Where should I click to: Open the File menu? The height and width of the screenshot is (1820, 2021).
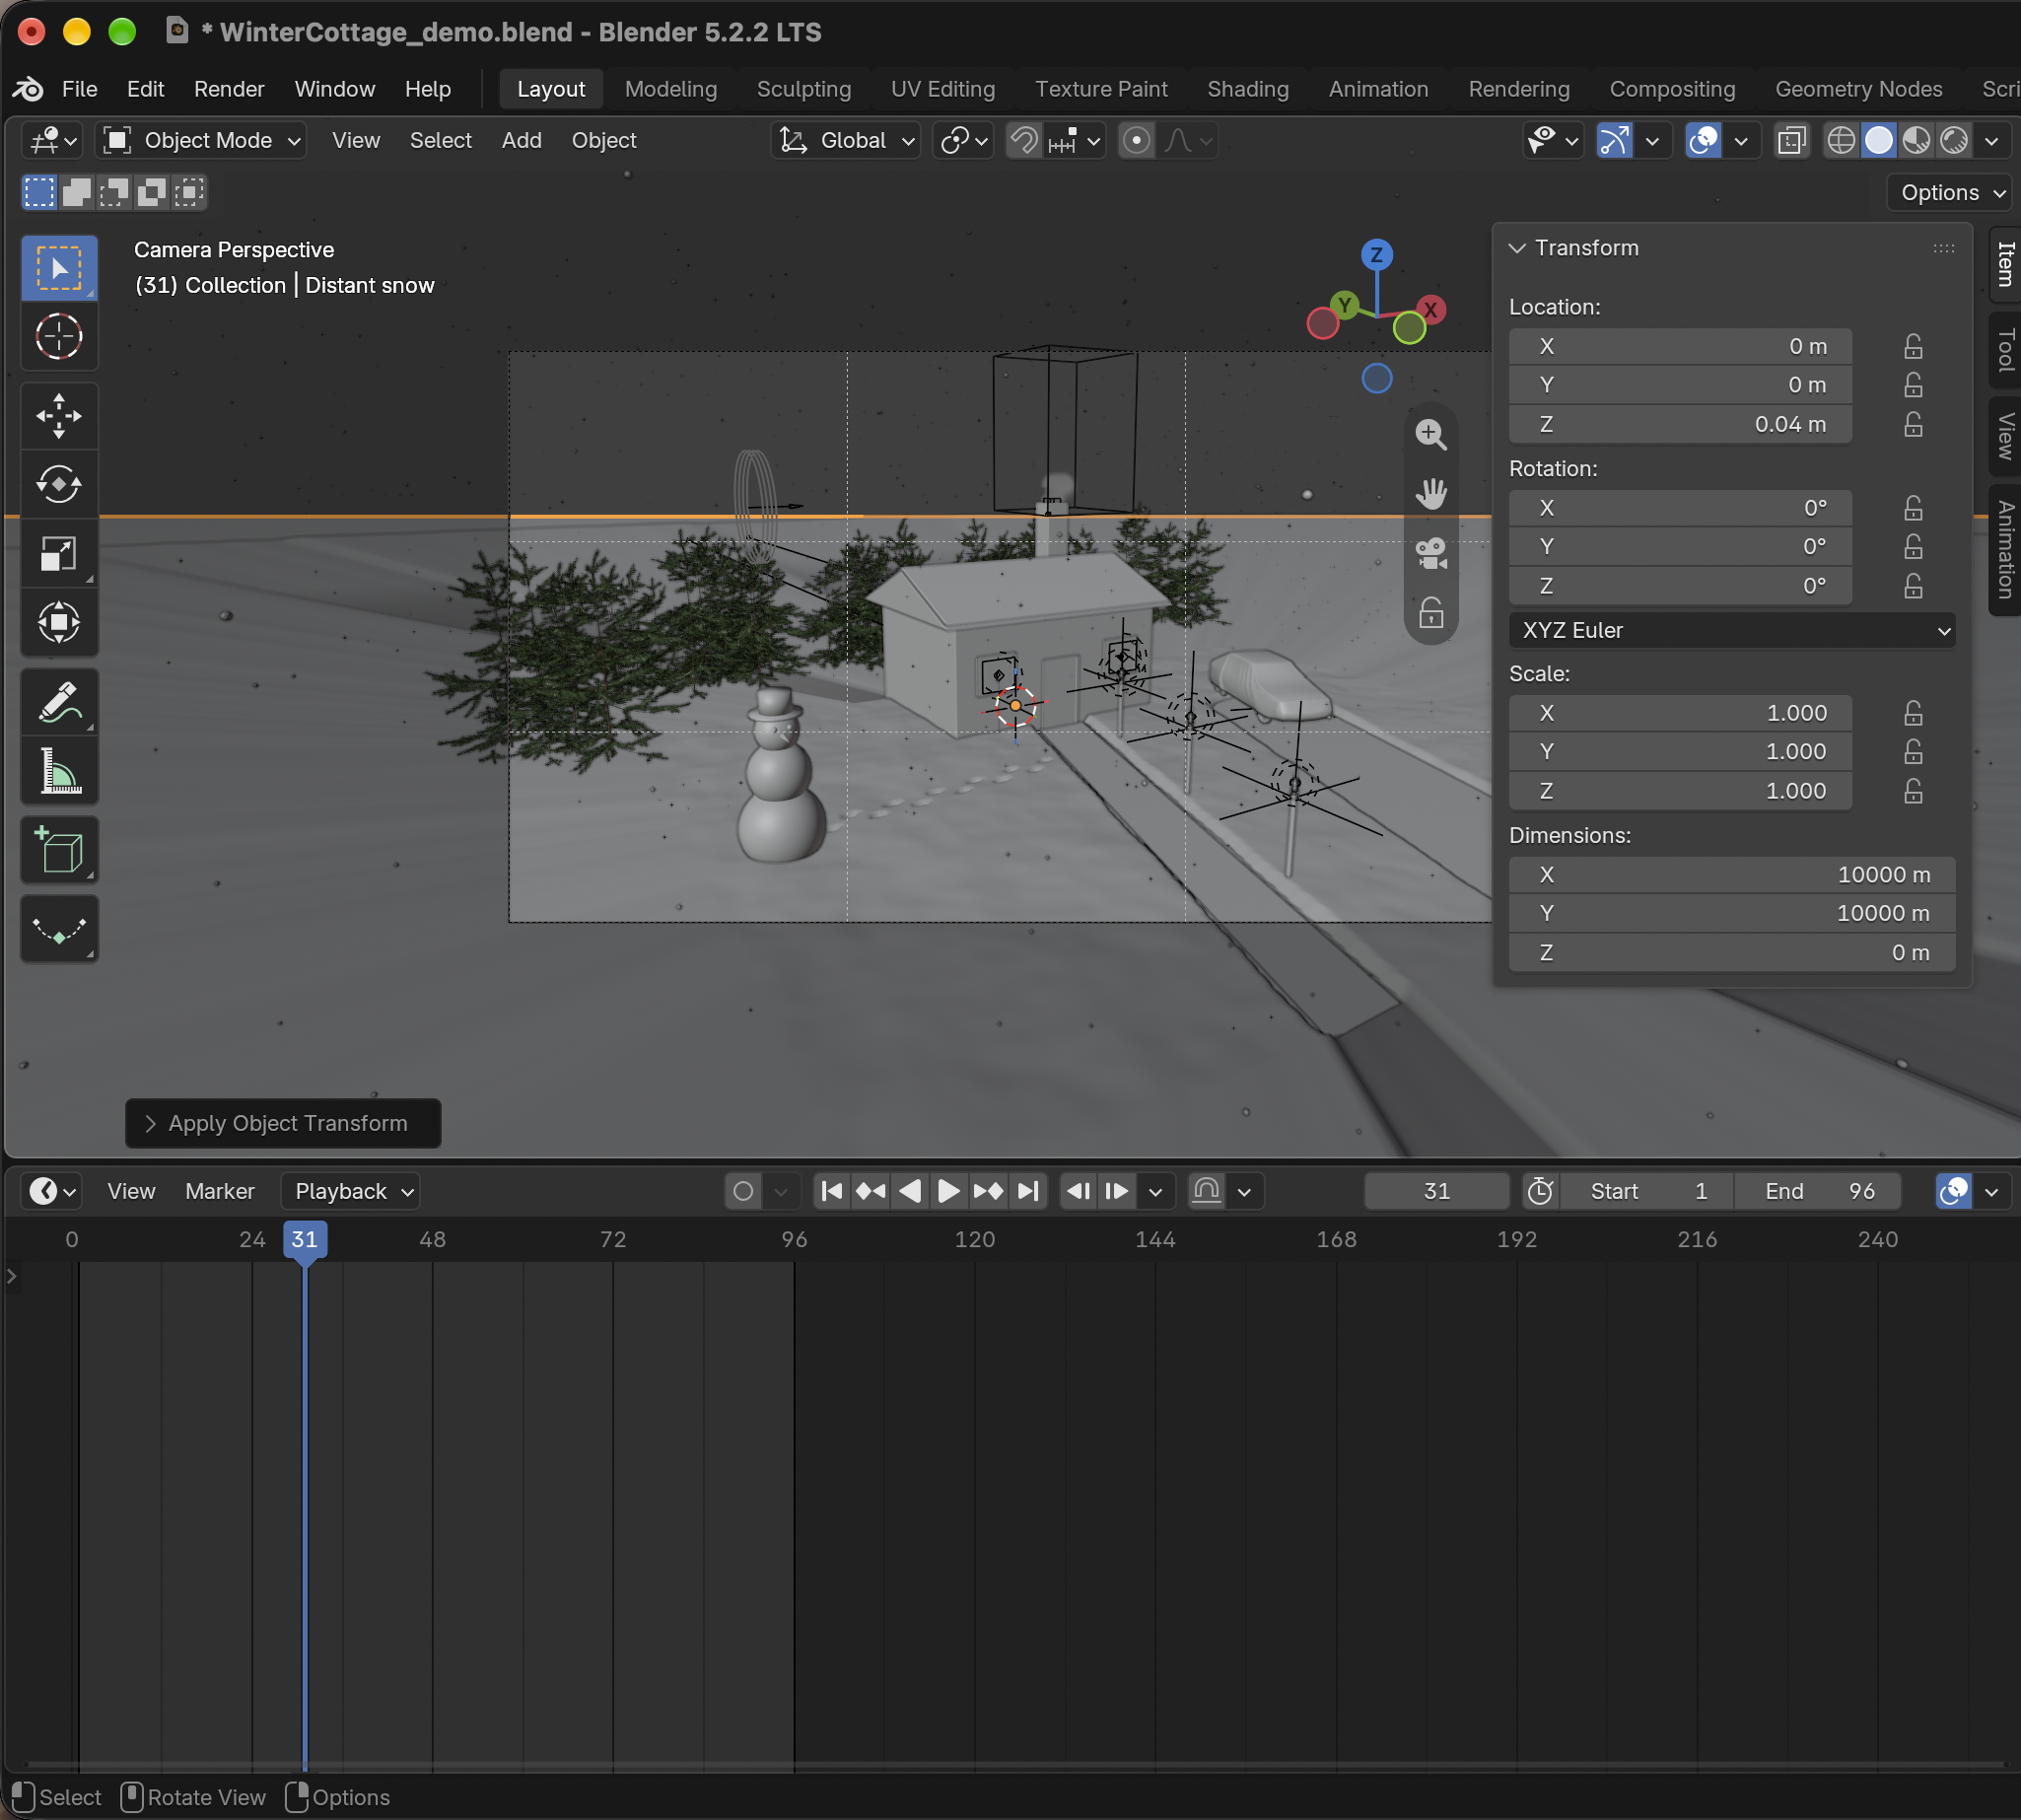79,89
